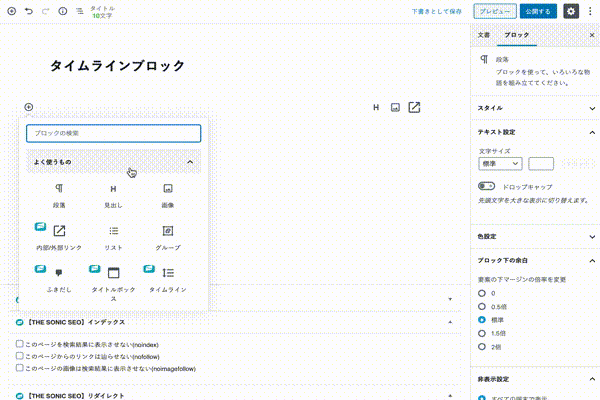
Task: Click the reset font size button
Action: pyautogui.click(x=578, y=164)
